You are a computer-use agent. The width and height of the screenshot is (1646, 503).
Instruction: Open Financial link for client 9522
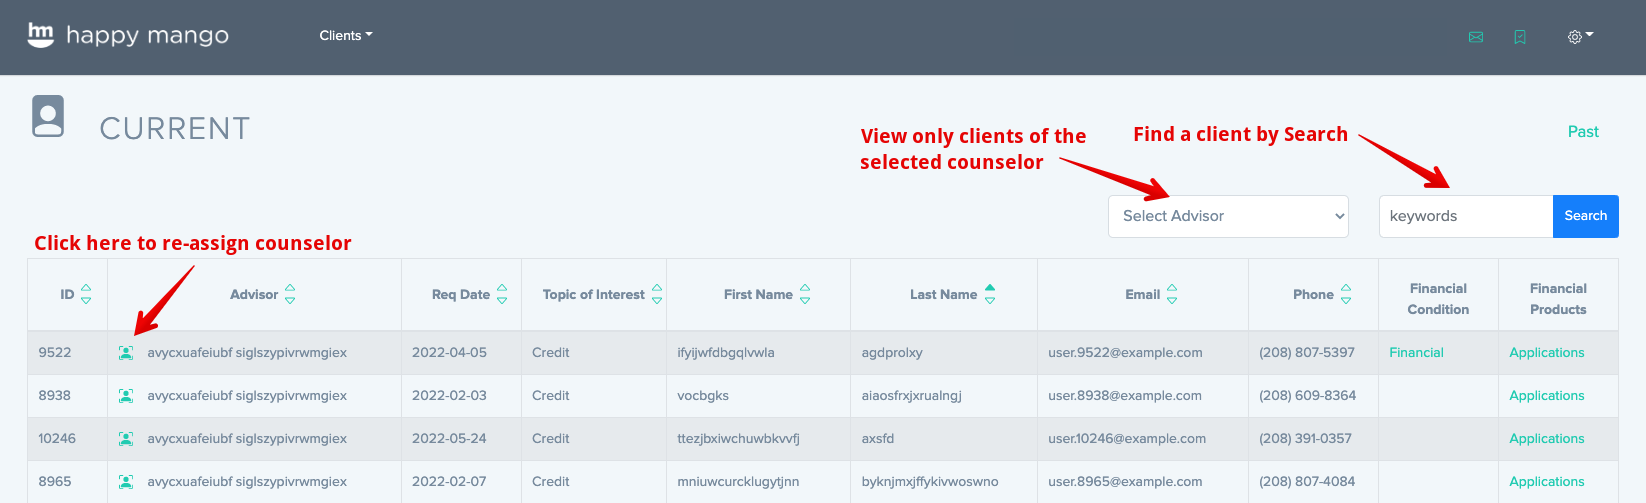click(1416, 352)
